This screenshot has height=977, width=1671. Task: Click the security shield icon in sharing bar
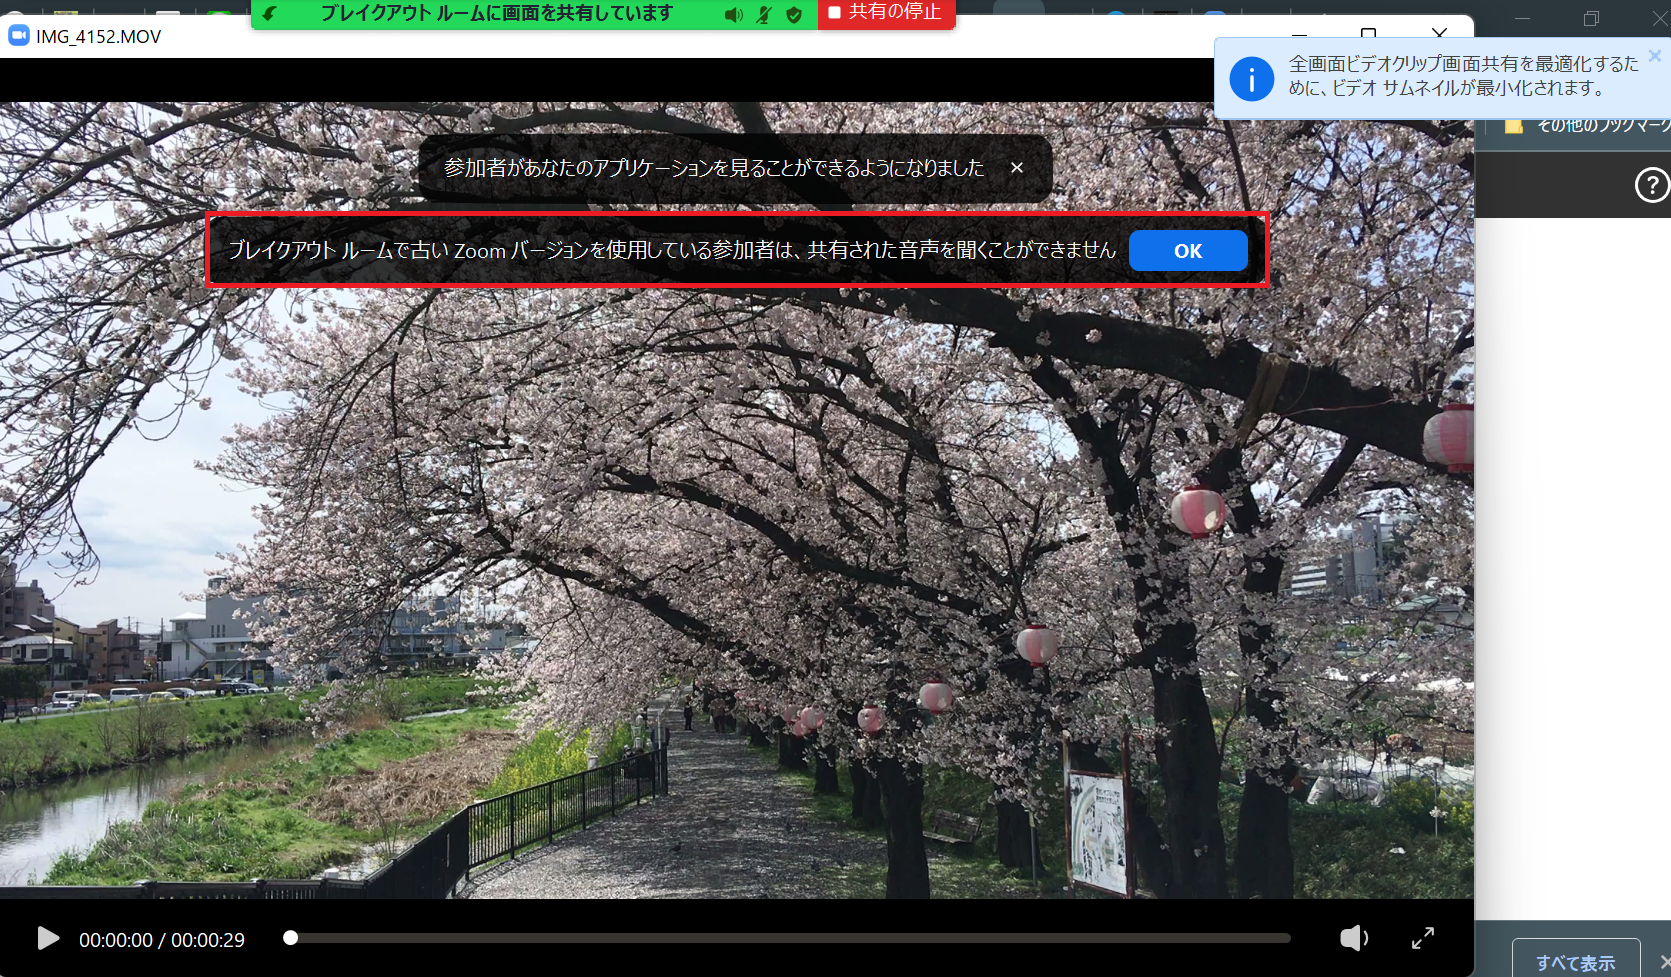794,15
